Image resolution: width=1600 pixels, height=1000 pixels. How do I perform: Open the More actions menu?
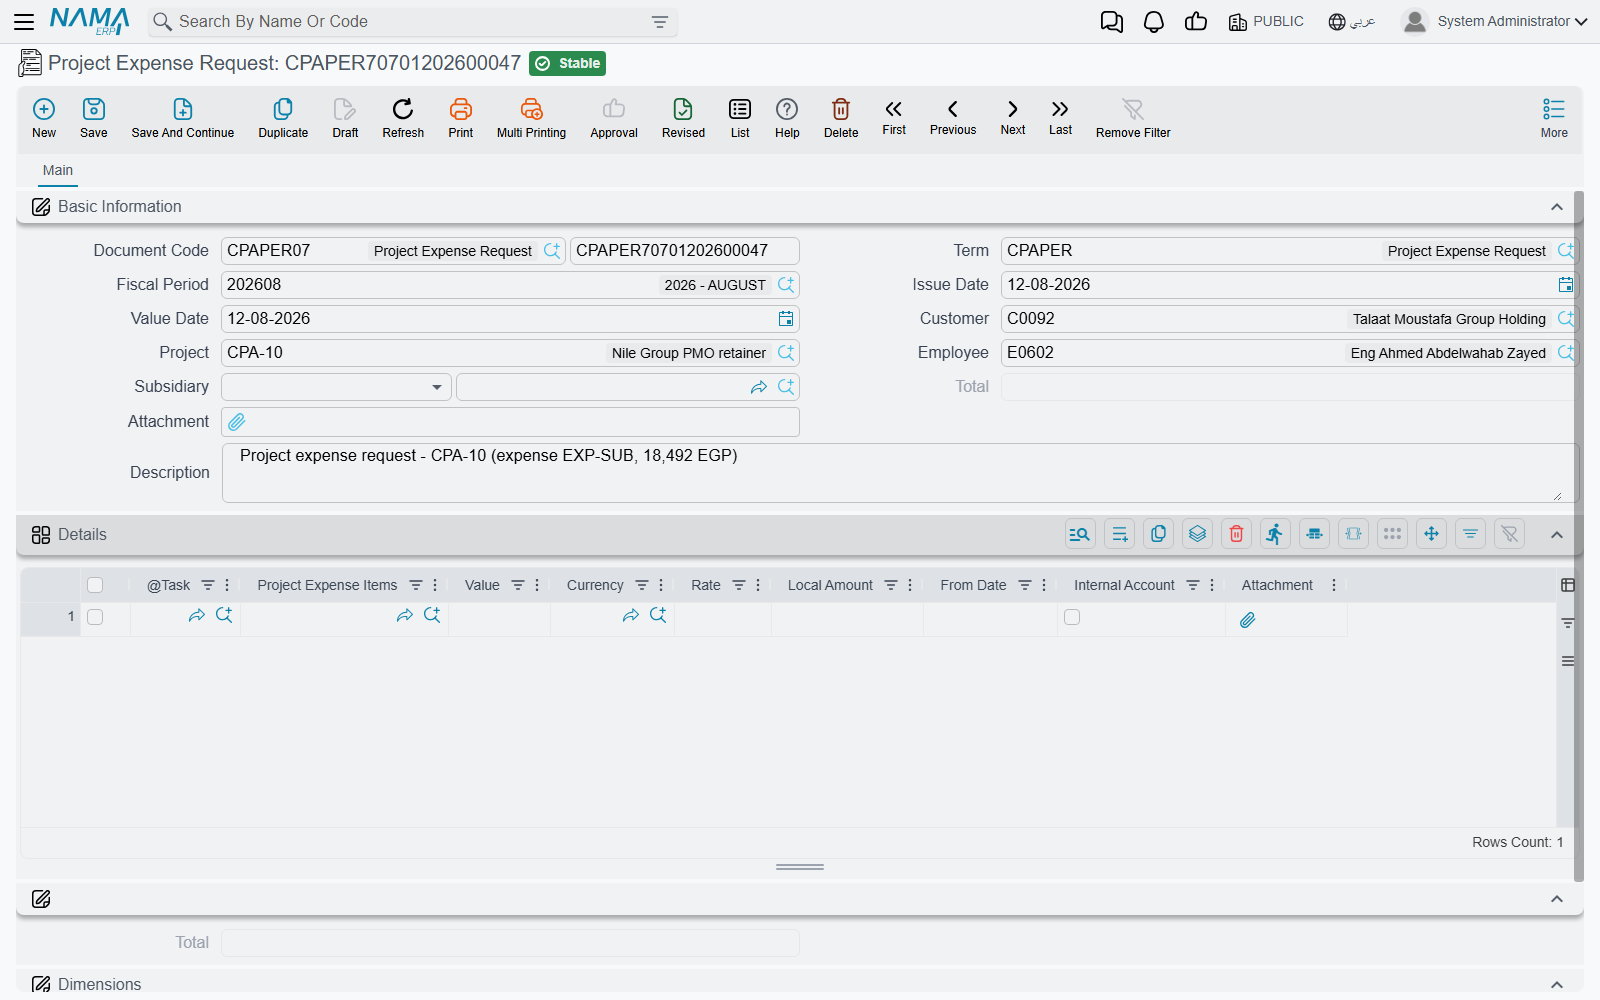(x=1554, y=118)
